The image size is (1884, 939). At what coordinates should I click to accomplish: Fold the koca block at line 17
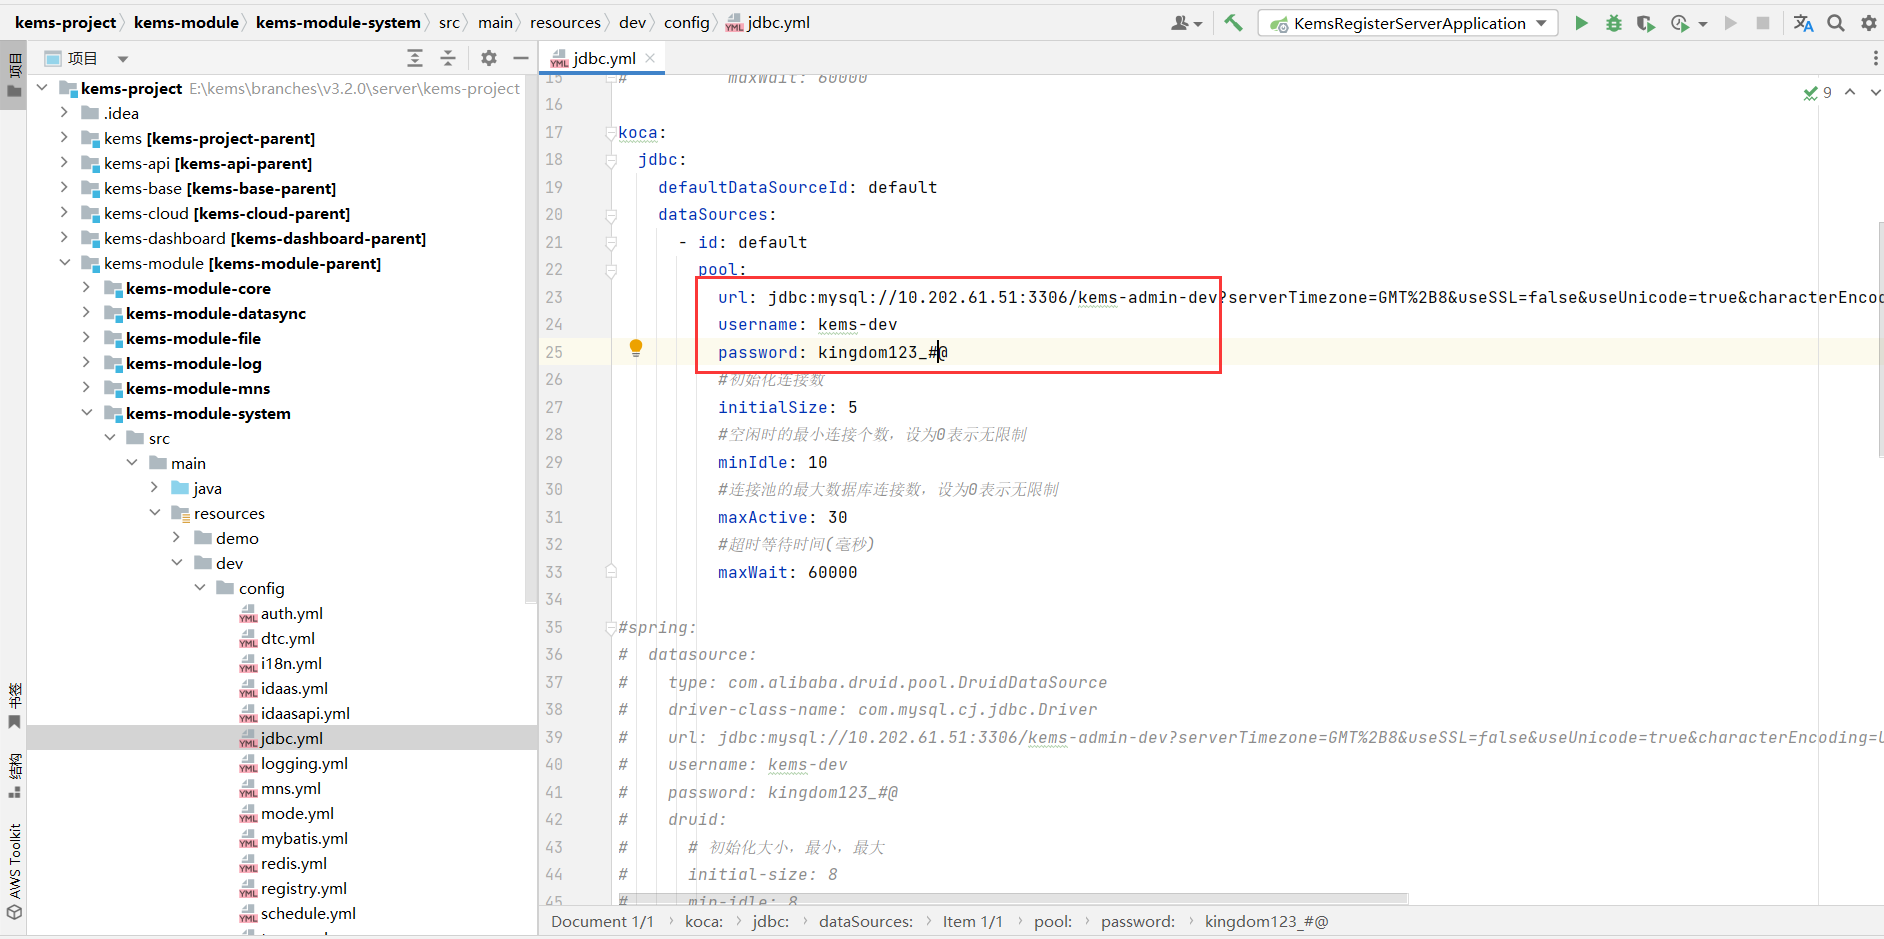point(611,133)
